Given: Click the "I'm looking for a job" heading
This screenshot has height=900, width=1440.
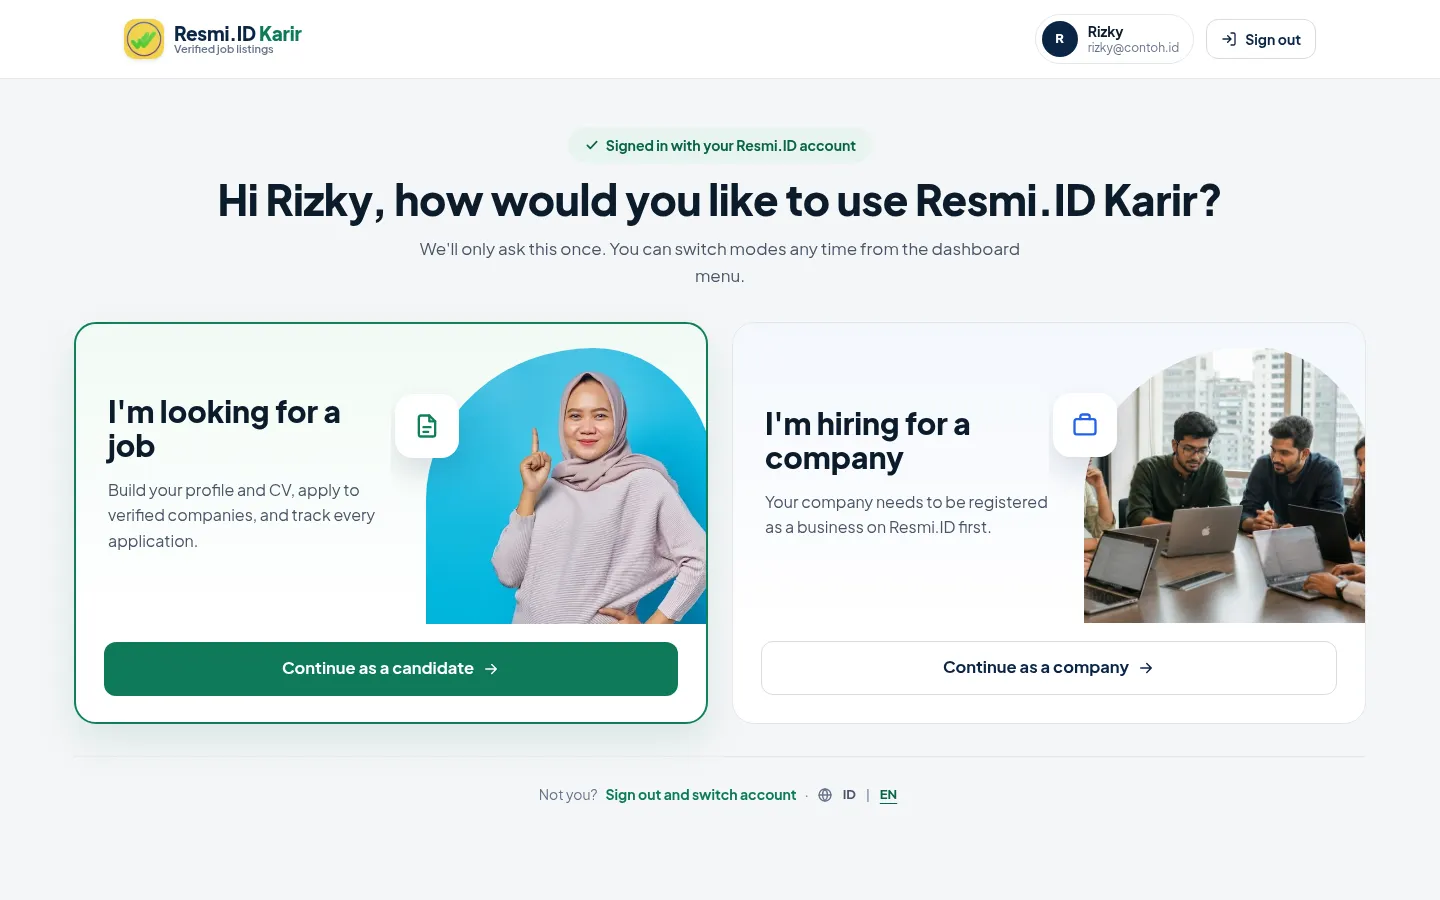Looking at the screenshot, I should click(224, 429).
